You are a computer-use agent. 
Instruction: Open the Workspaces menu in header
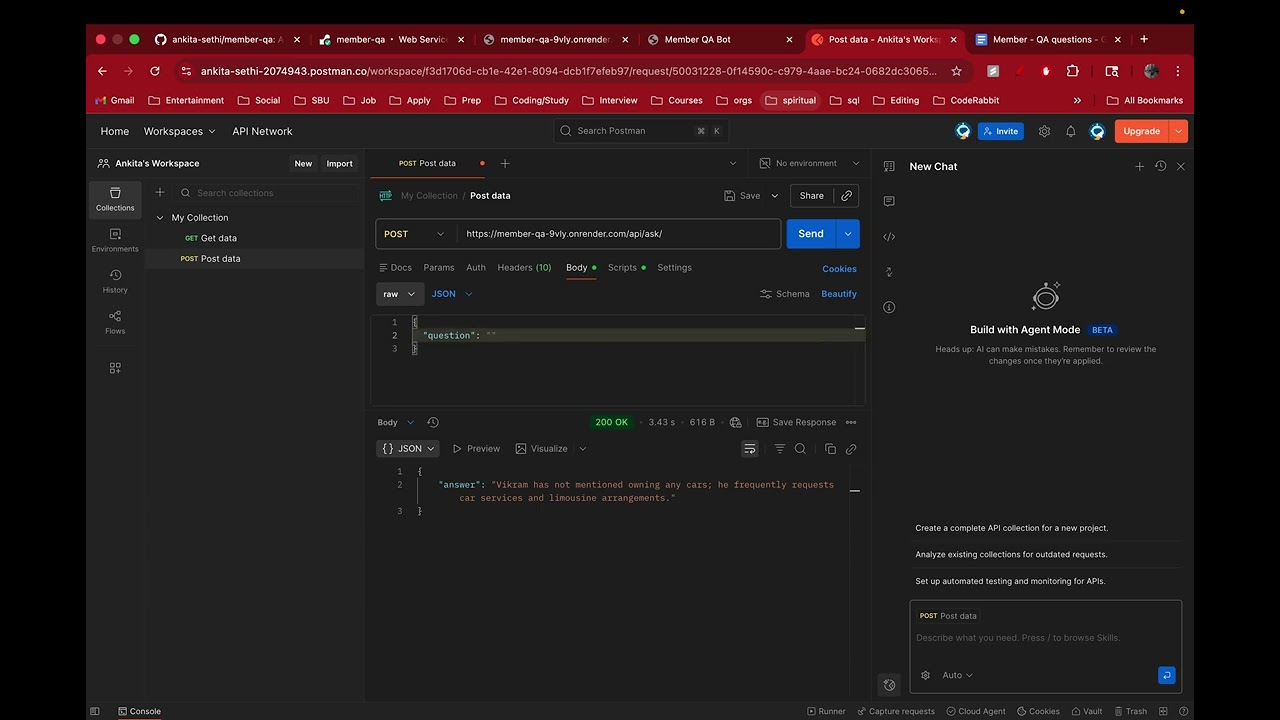(x=180, y=131)
